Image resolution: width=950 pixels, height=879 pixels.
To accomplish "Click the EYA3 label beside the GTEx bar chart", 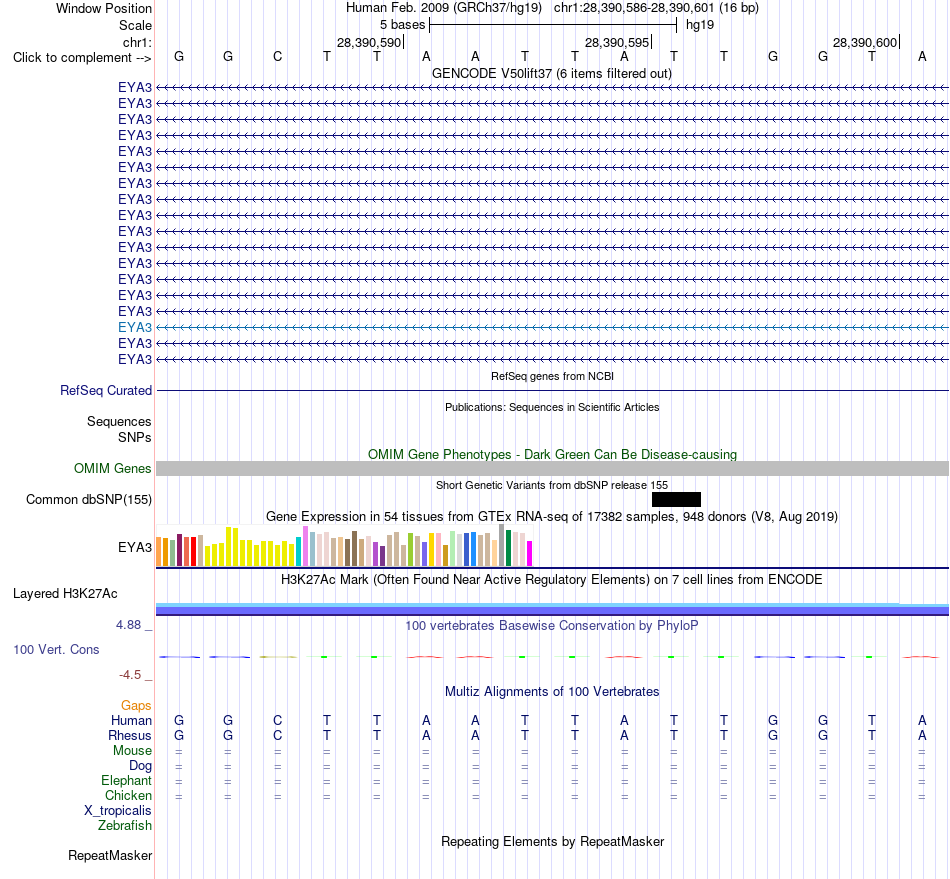I will click(135, 547).
